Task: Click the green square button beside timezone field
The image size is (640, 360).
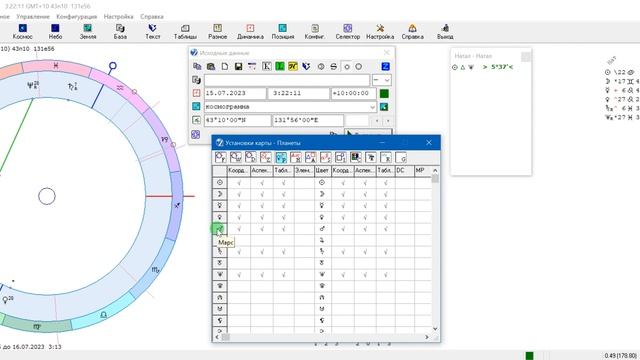Action: (x=384, y=93)
